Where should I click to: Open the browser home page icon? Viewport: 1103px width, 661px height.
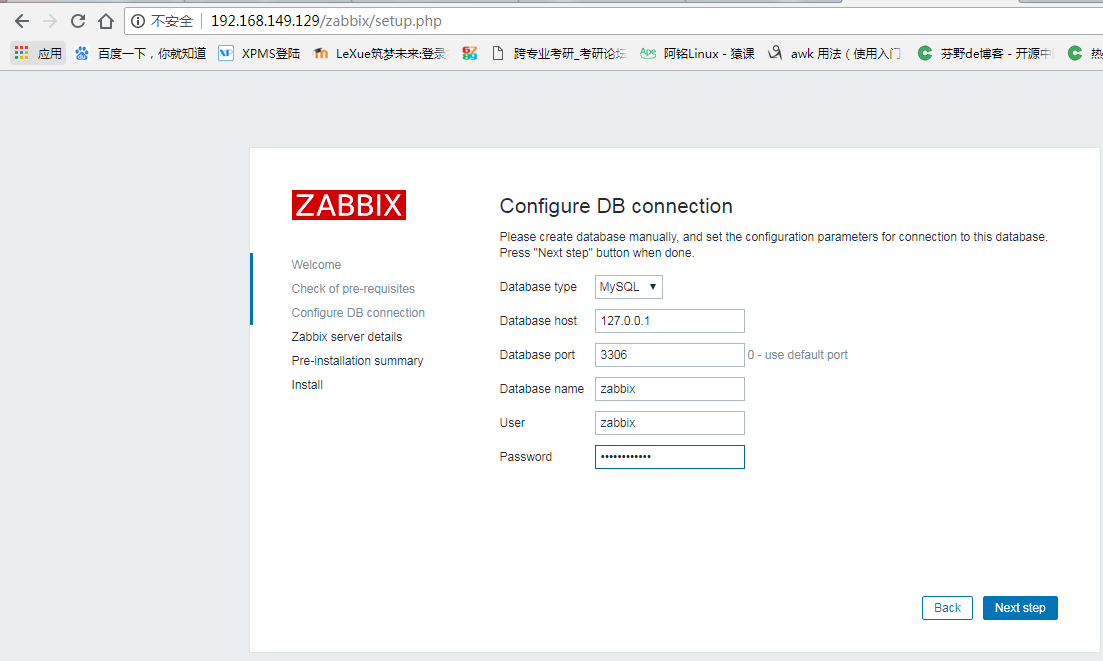coord(106,21)
